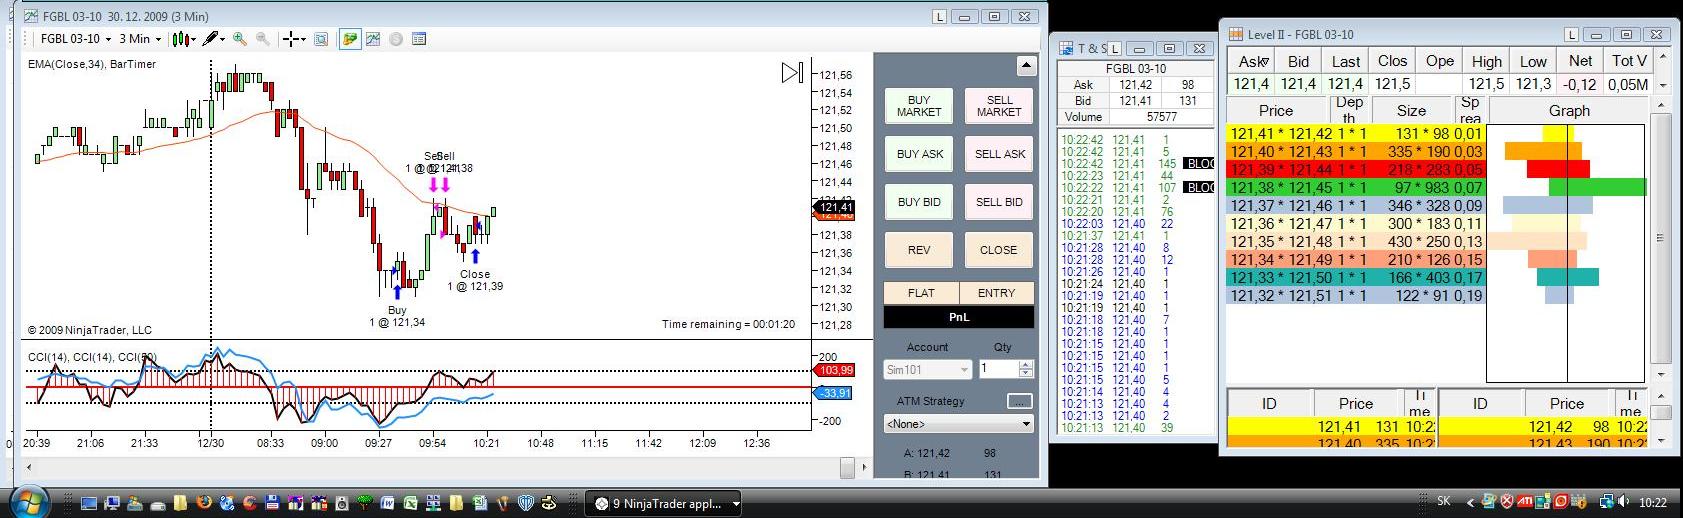
Task: Click the chart horizontal scrollbar right arrow
Action: click(x=864, y=466)
